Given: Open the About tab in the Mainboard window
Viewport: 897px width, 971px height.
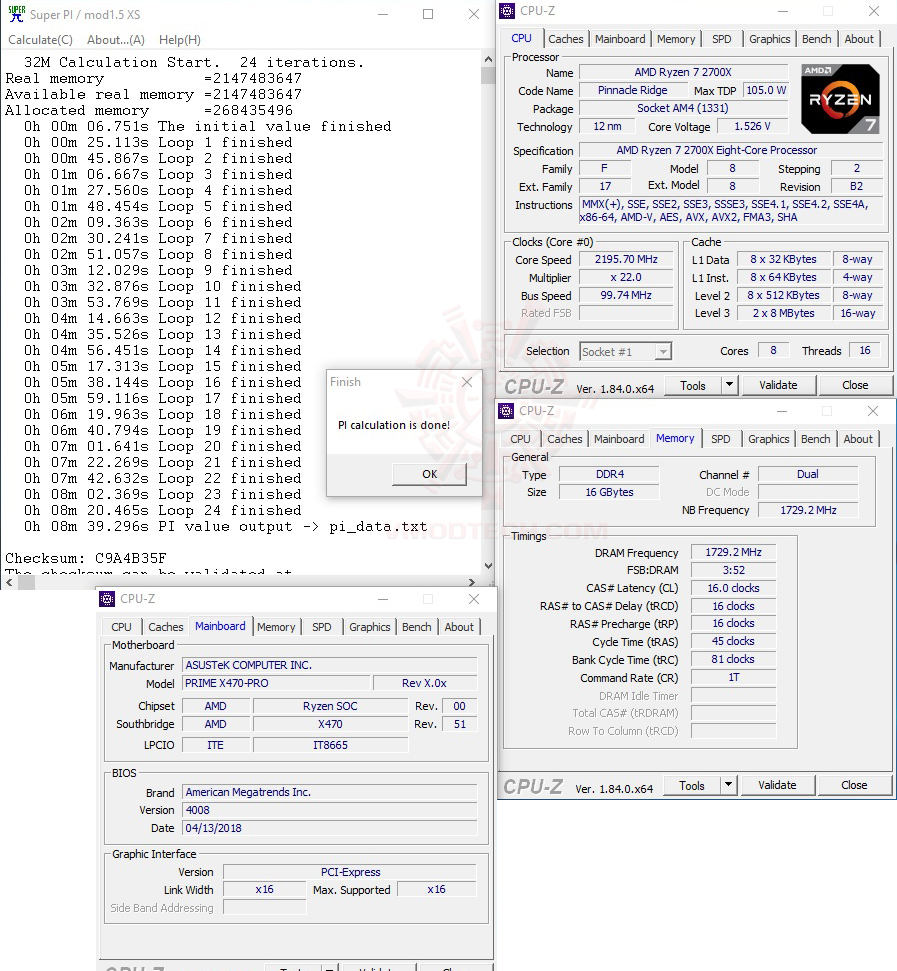Looking at the screenshot, I should click(x=459, y=627).
